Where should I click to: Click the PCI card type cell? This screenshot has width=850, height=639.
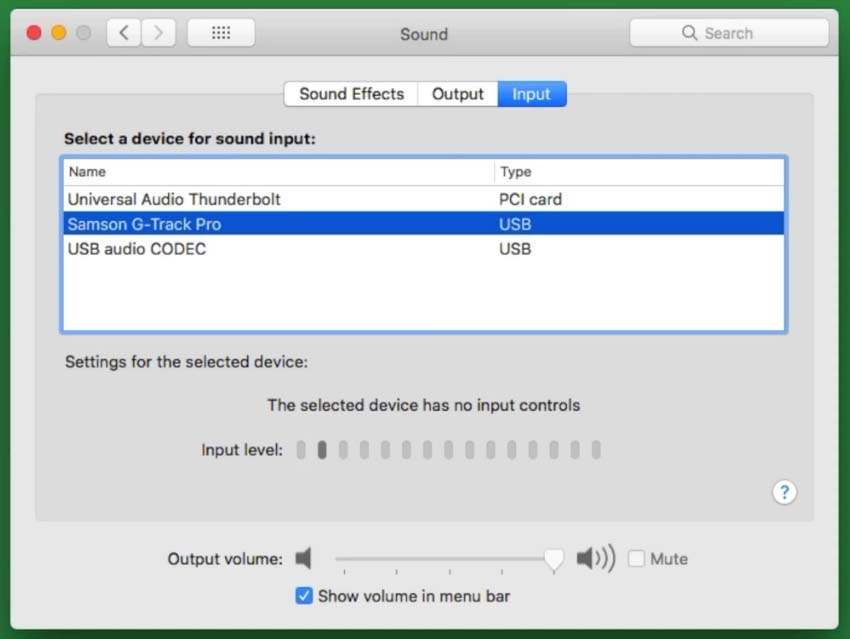coord(530,199)
